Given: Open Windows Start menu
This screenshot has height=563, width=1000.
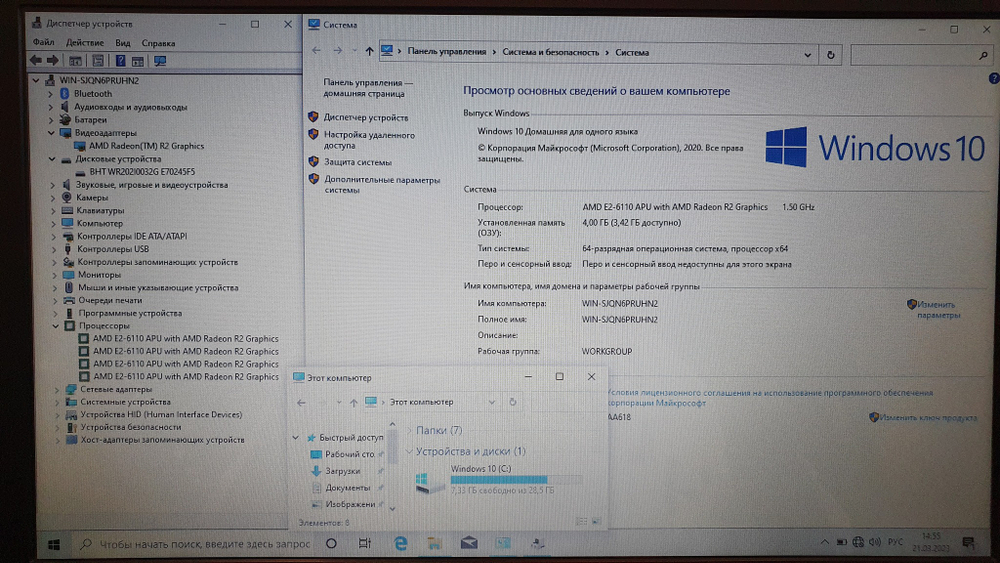Looking at the screenshot, I should pyautogui.click(x=54, y=545).
